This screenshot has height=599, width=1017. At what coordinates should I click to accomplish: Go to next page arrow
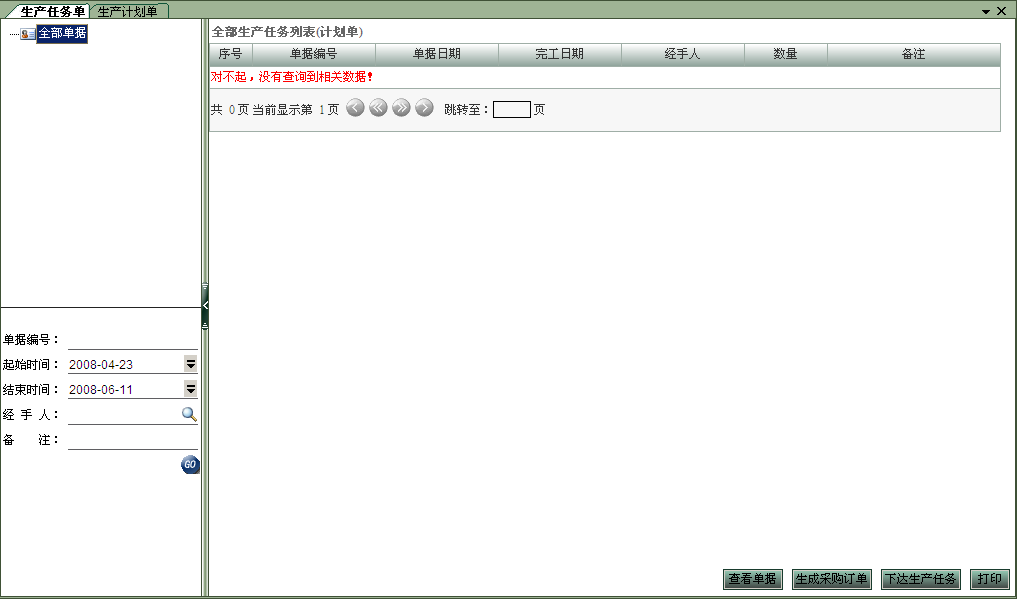tap(424, 108)
